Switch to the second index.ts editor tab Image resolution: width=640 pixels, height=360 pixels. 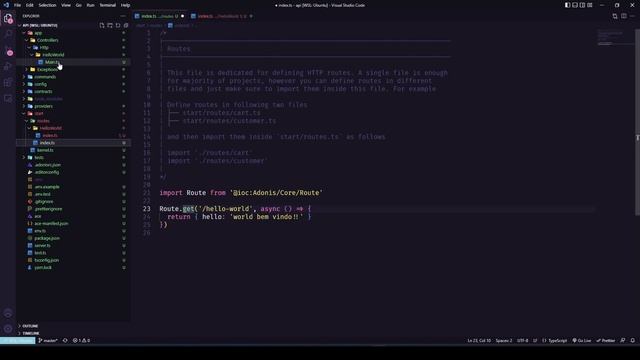point(222,16)
